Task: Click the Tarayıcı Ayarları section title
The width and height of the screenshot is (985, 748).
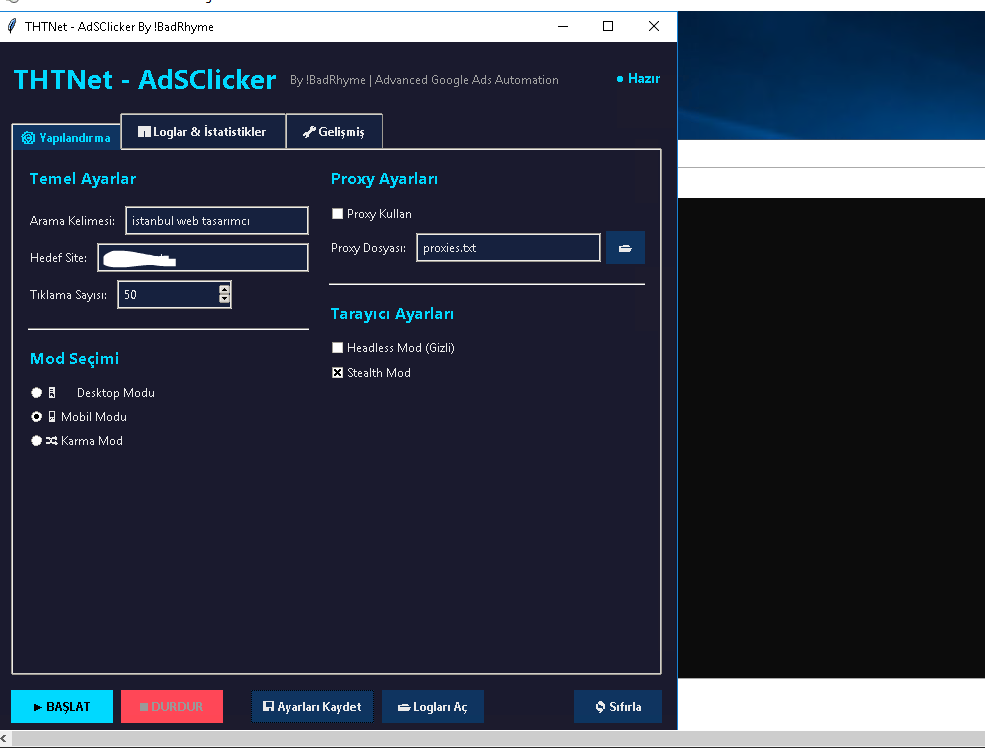Action: pyautogui.click(x=392, y=314)
